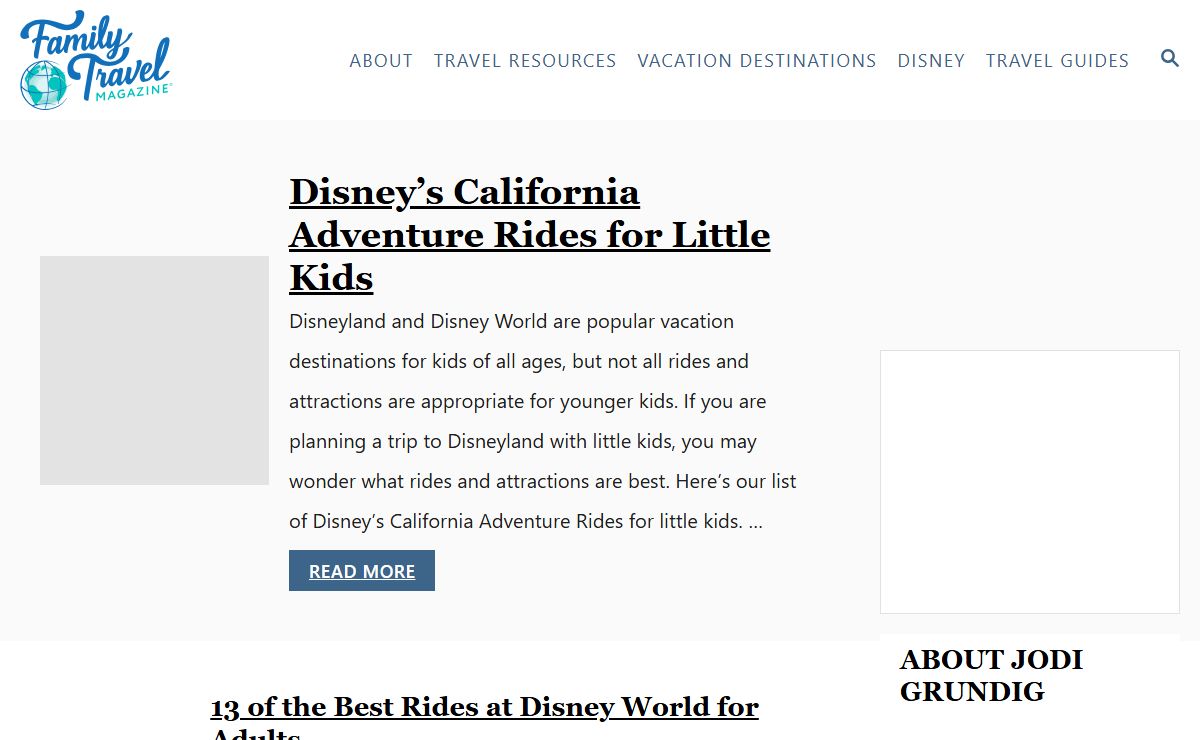Open Disney's California Adventure Rides article title
This screenshot has height=740, width=1200.
[x=529, y=235]
